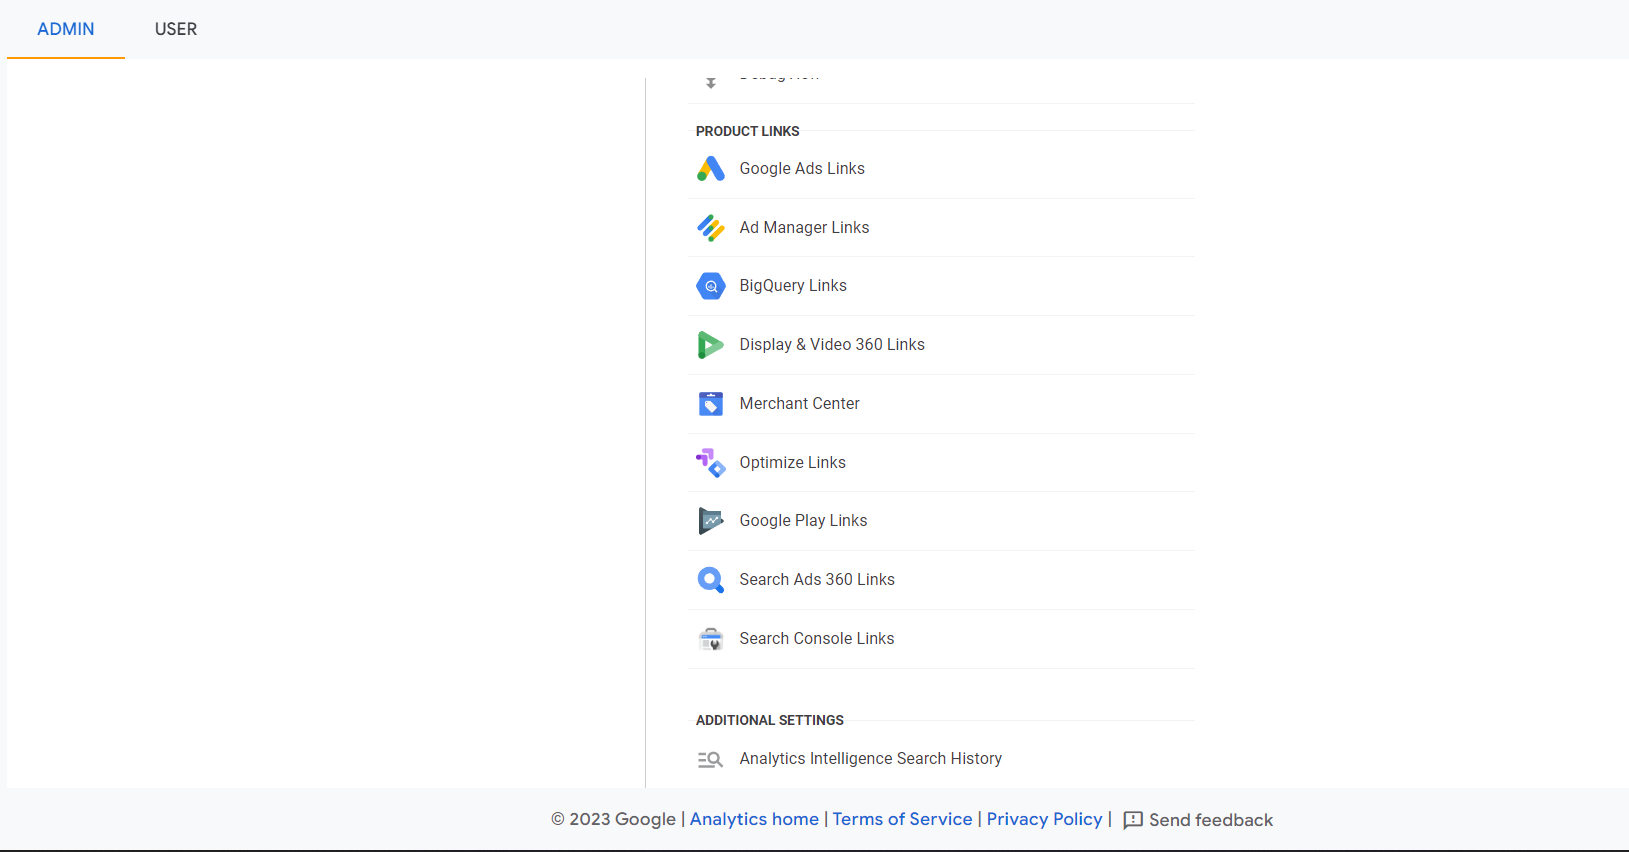Image resolution: width=1629 pixels, height=852 pixels.
Task: Click the Analytics Intelligence Search History icon
Action: click(x=710, y=760)
